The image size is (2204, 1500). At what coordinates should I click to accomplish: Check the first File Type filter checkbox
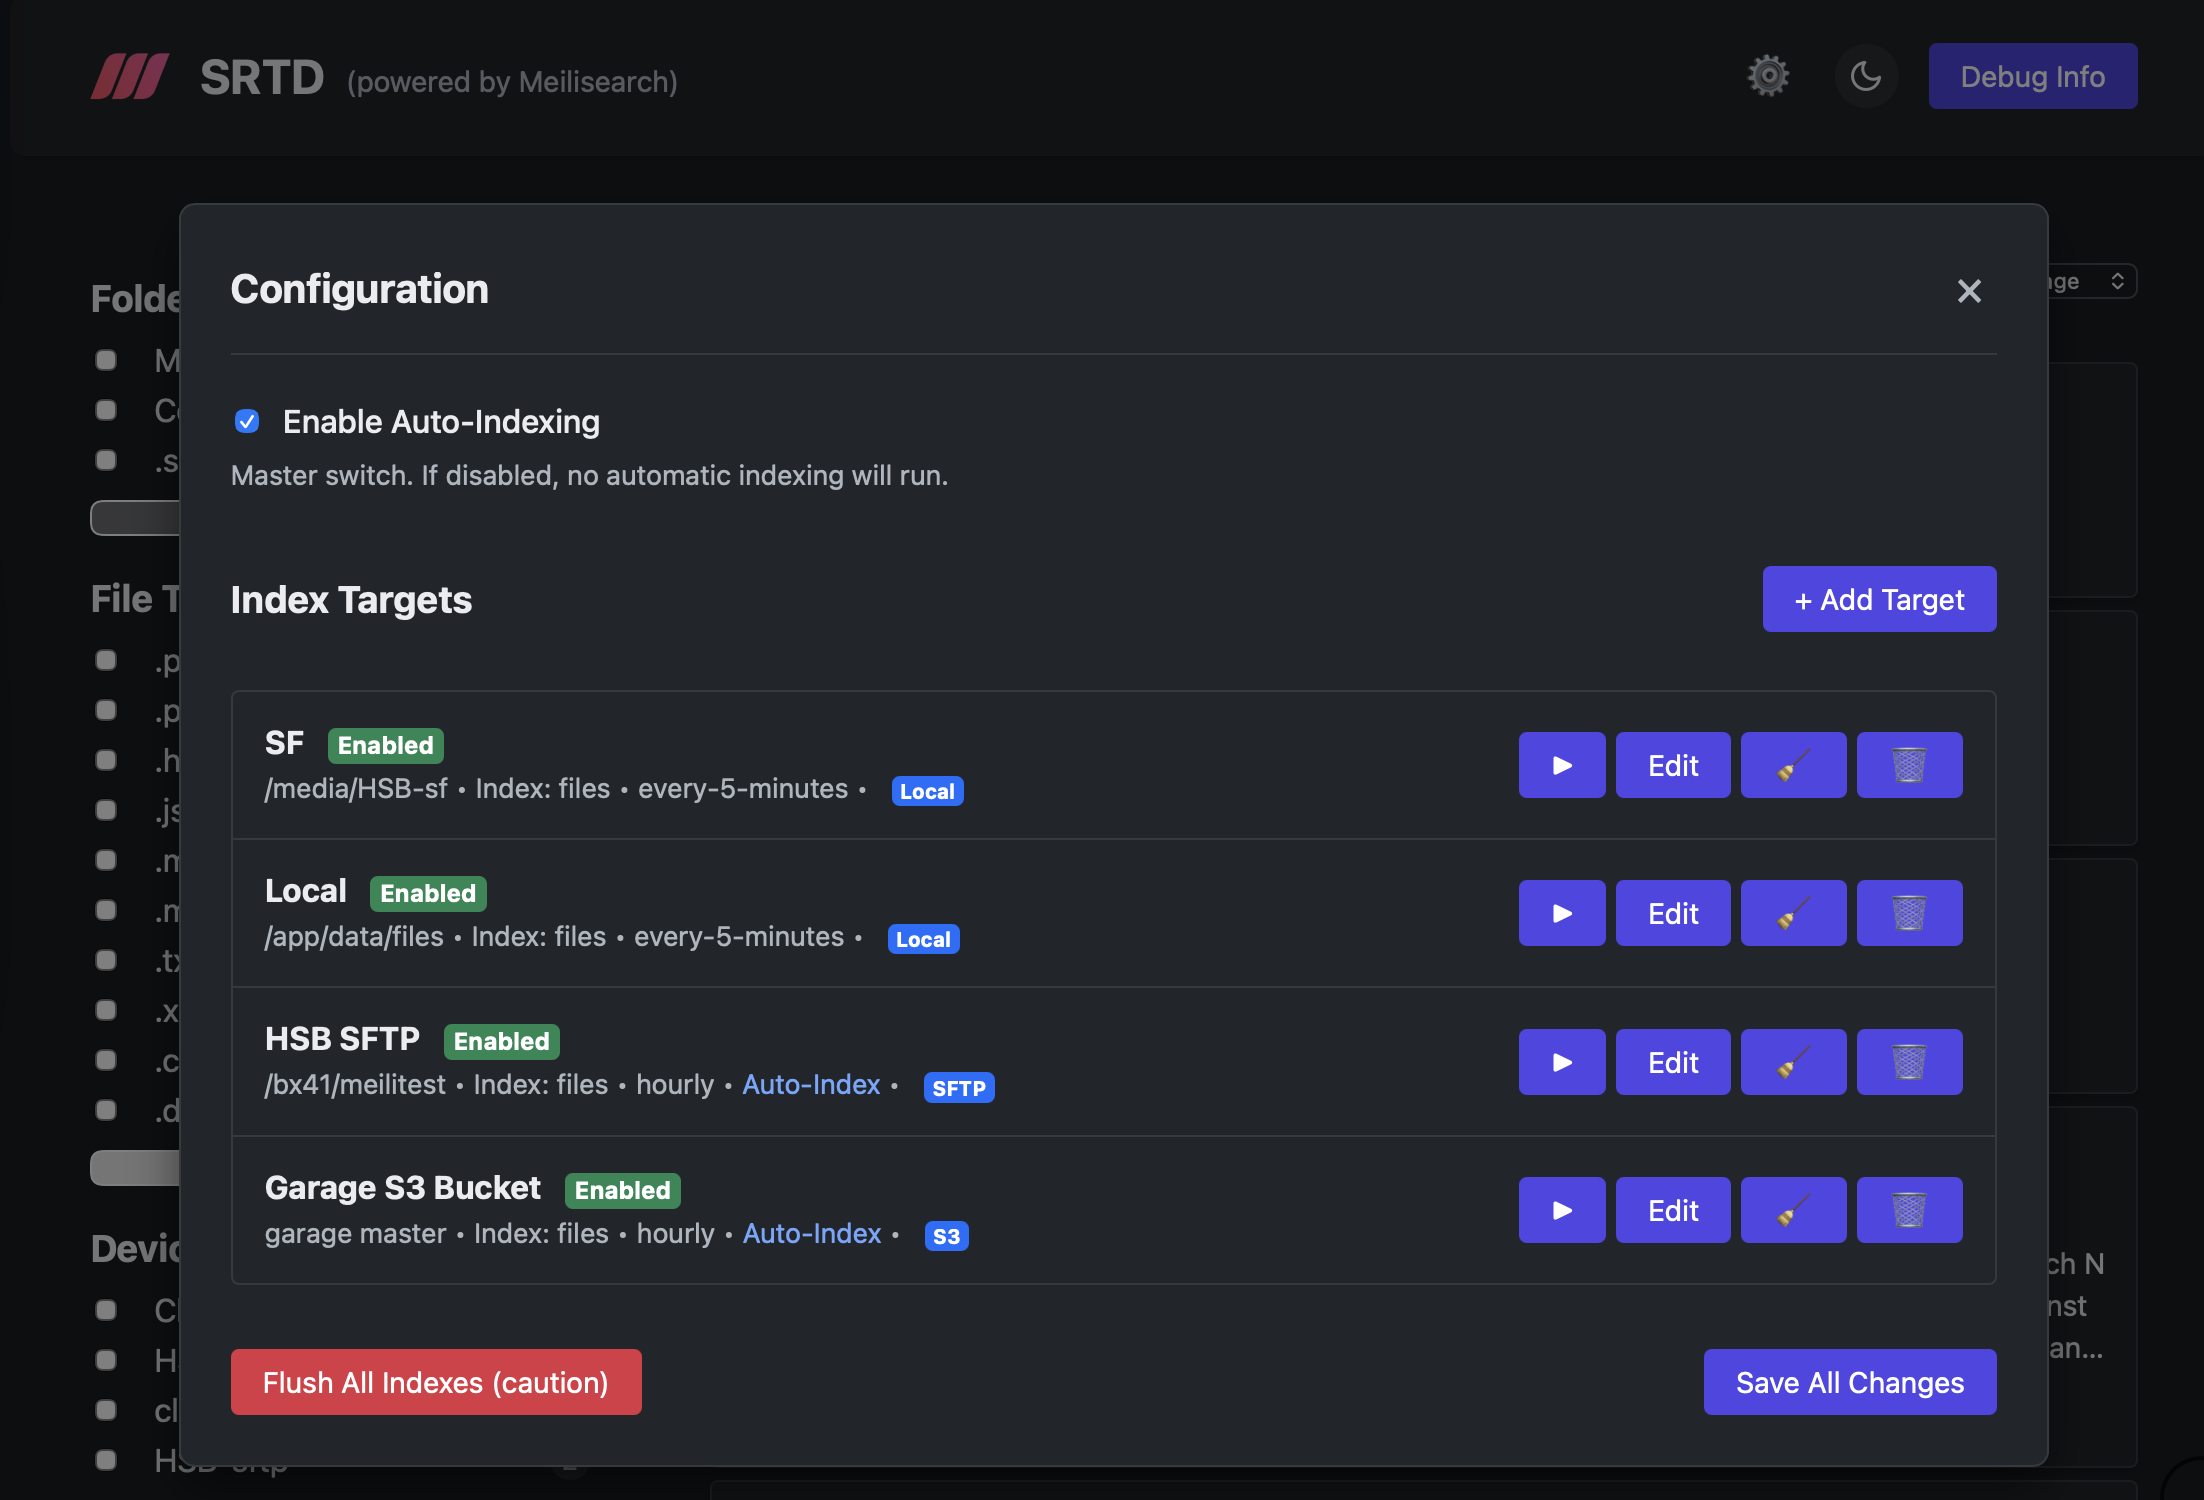tap(106, 660)
